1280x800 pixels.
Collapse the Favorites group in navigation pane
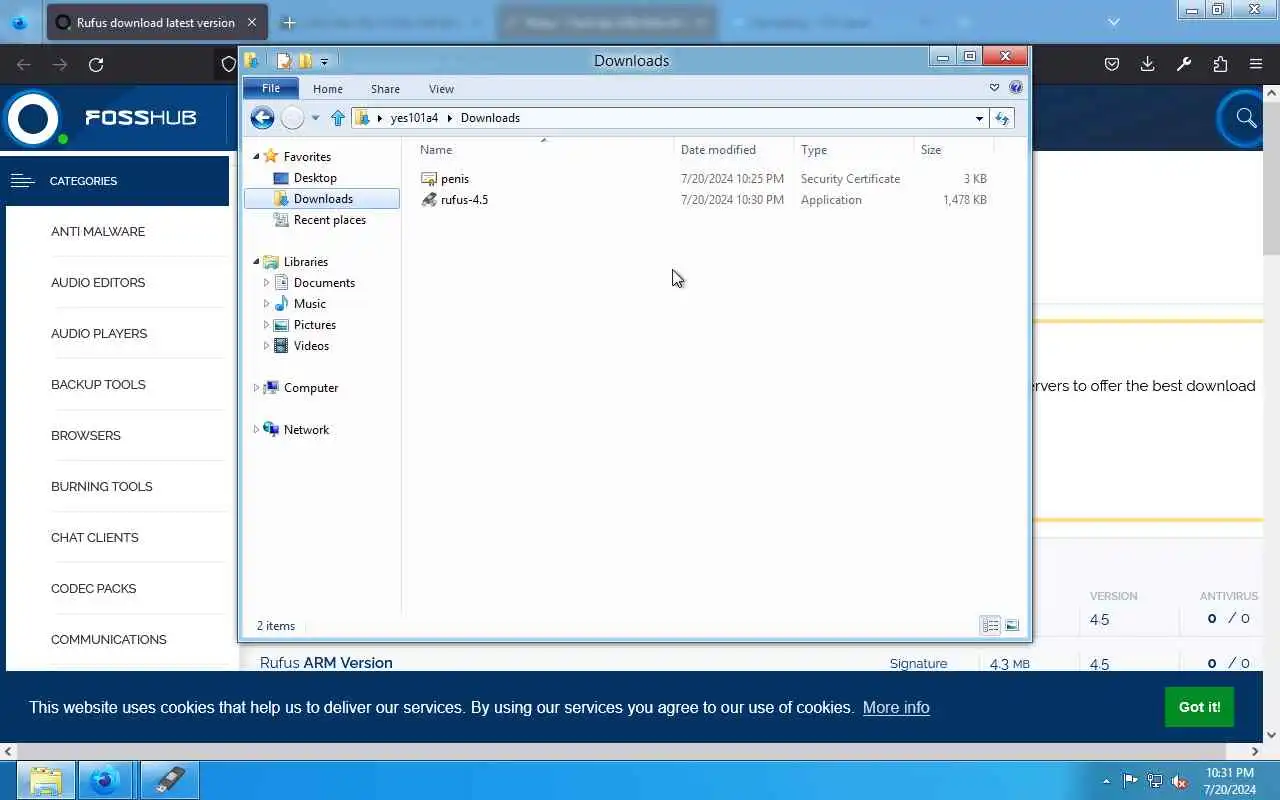coord(256,156)
